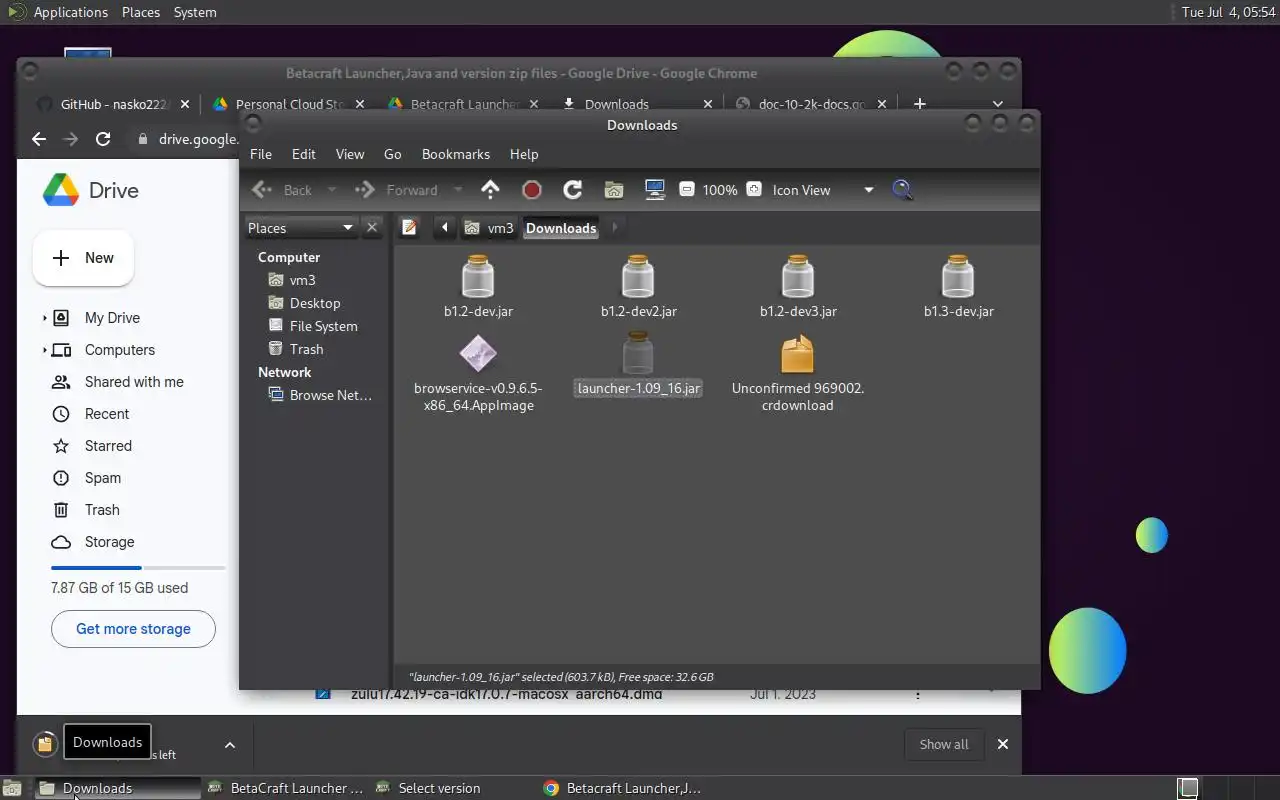Expand the My Drive tree arrow
The image size is (1280, 800).
[x=44, y=318]
